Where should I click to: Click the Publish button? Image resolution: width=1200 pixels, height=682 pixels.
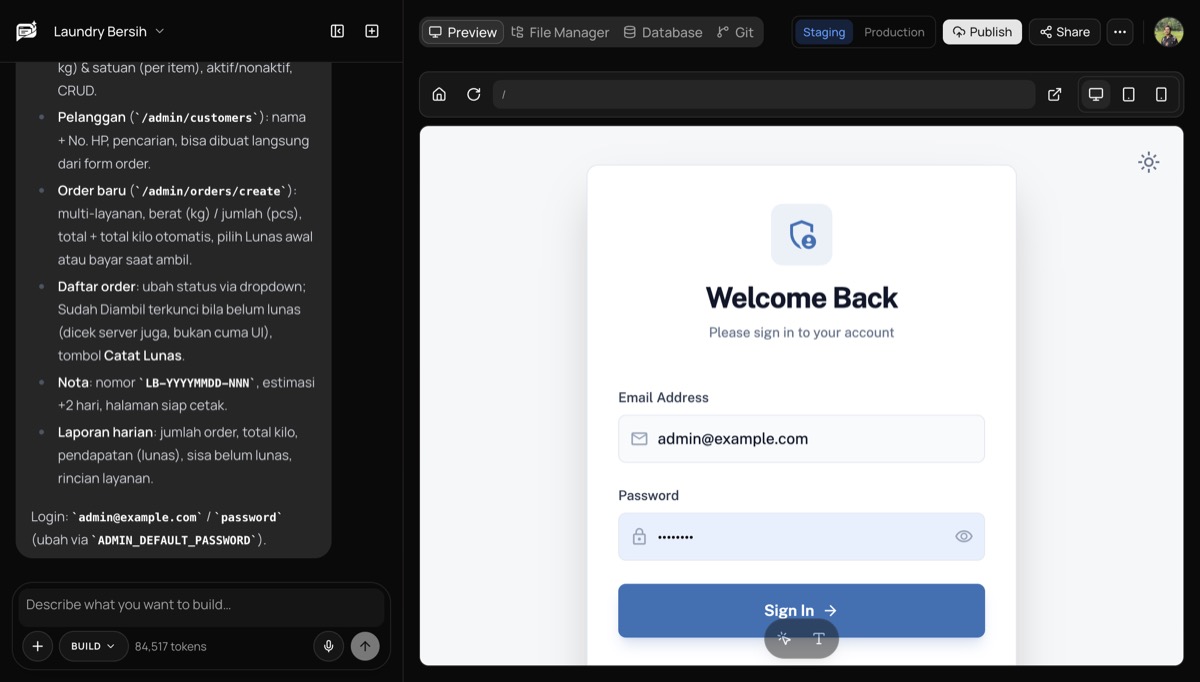click(982, 32)
